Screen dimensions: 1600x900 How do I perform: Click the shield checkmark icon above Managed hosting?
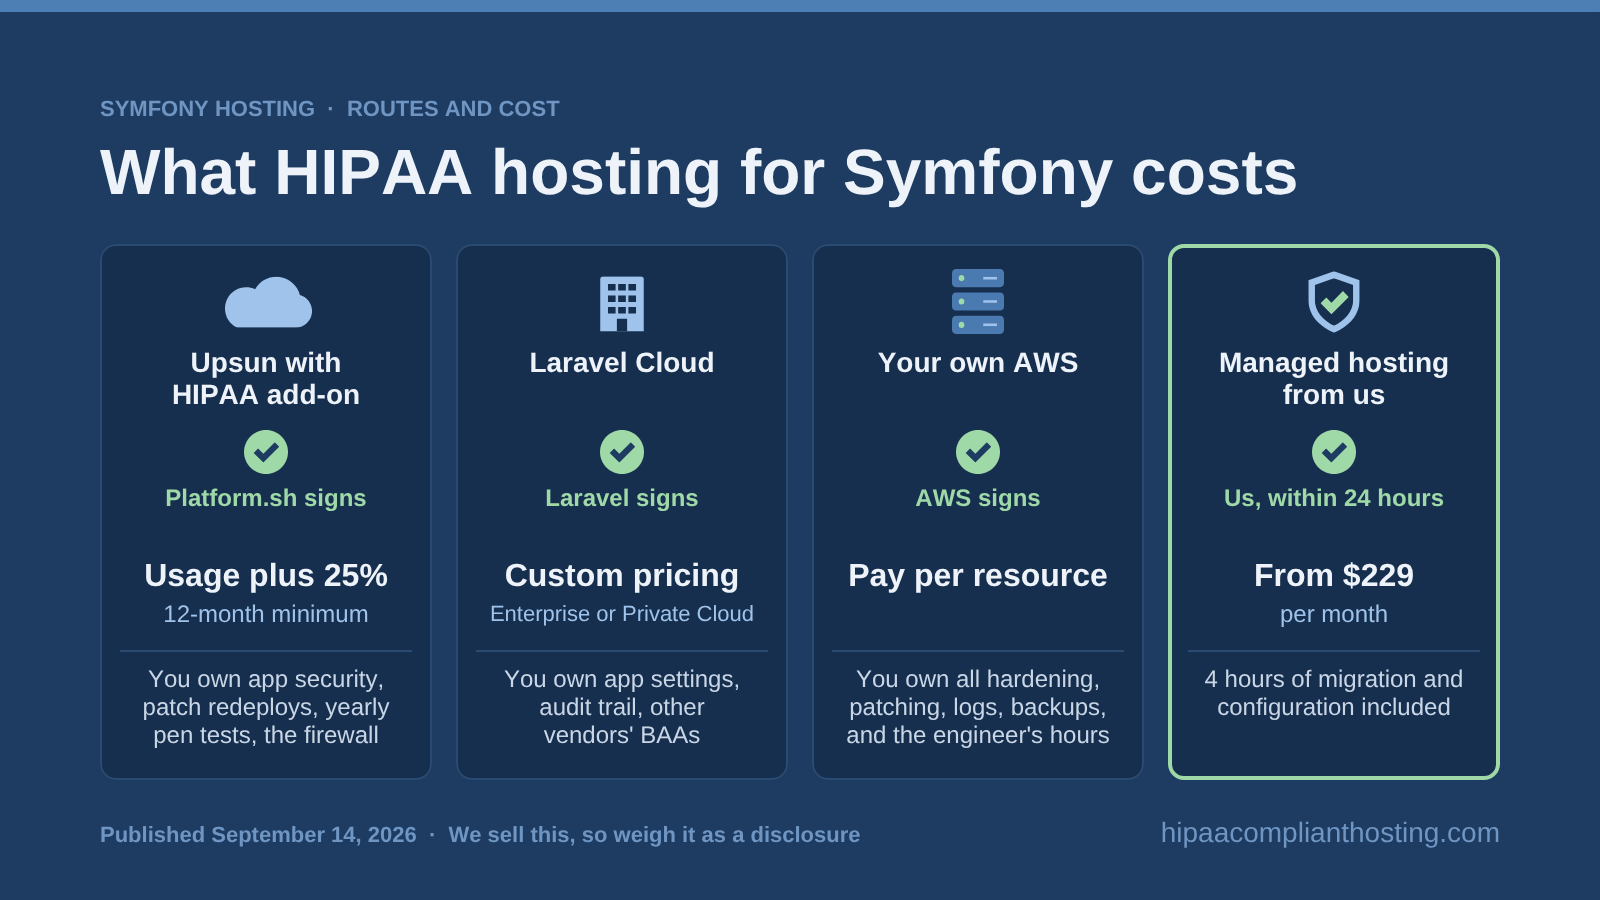[1334, 301]
